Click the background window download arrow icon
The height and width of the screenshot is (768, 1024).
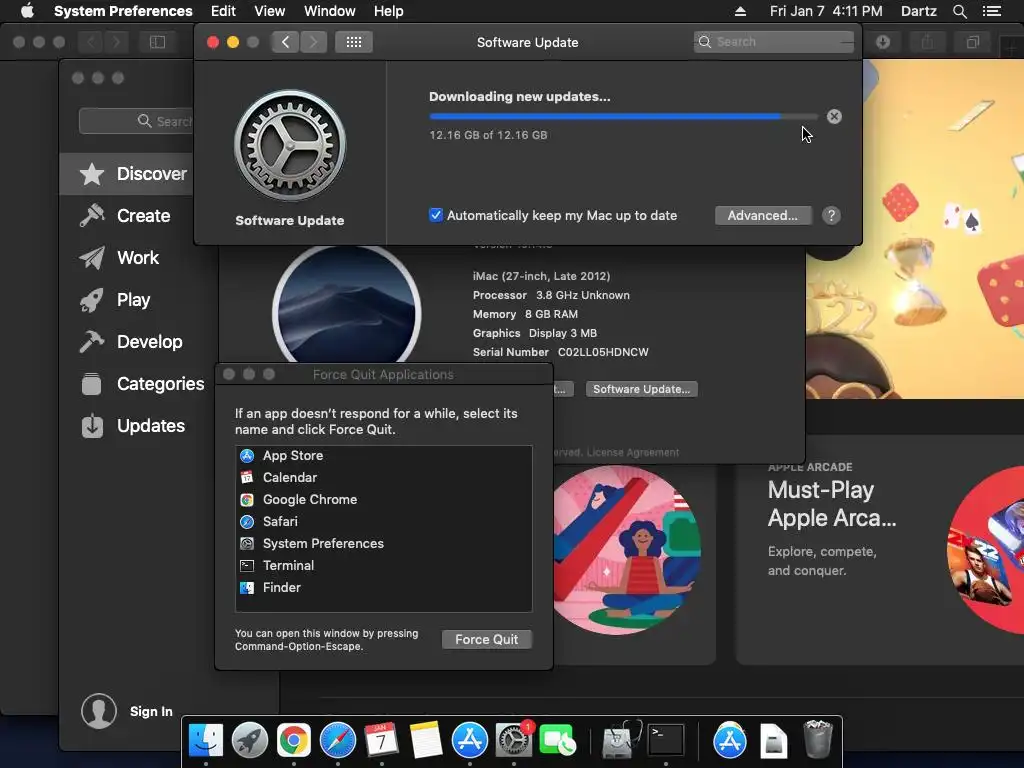[x=882, y=42]
